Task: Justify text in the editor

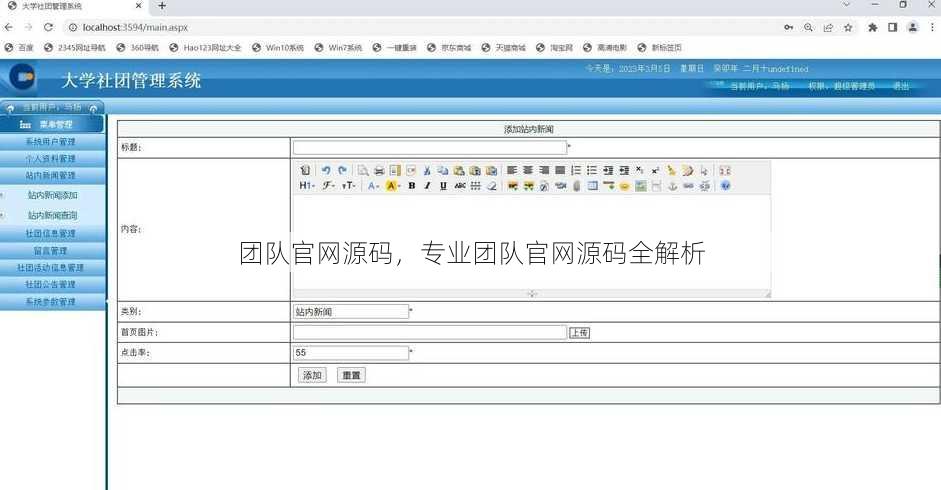Action: 560,171
